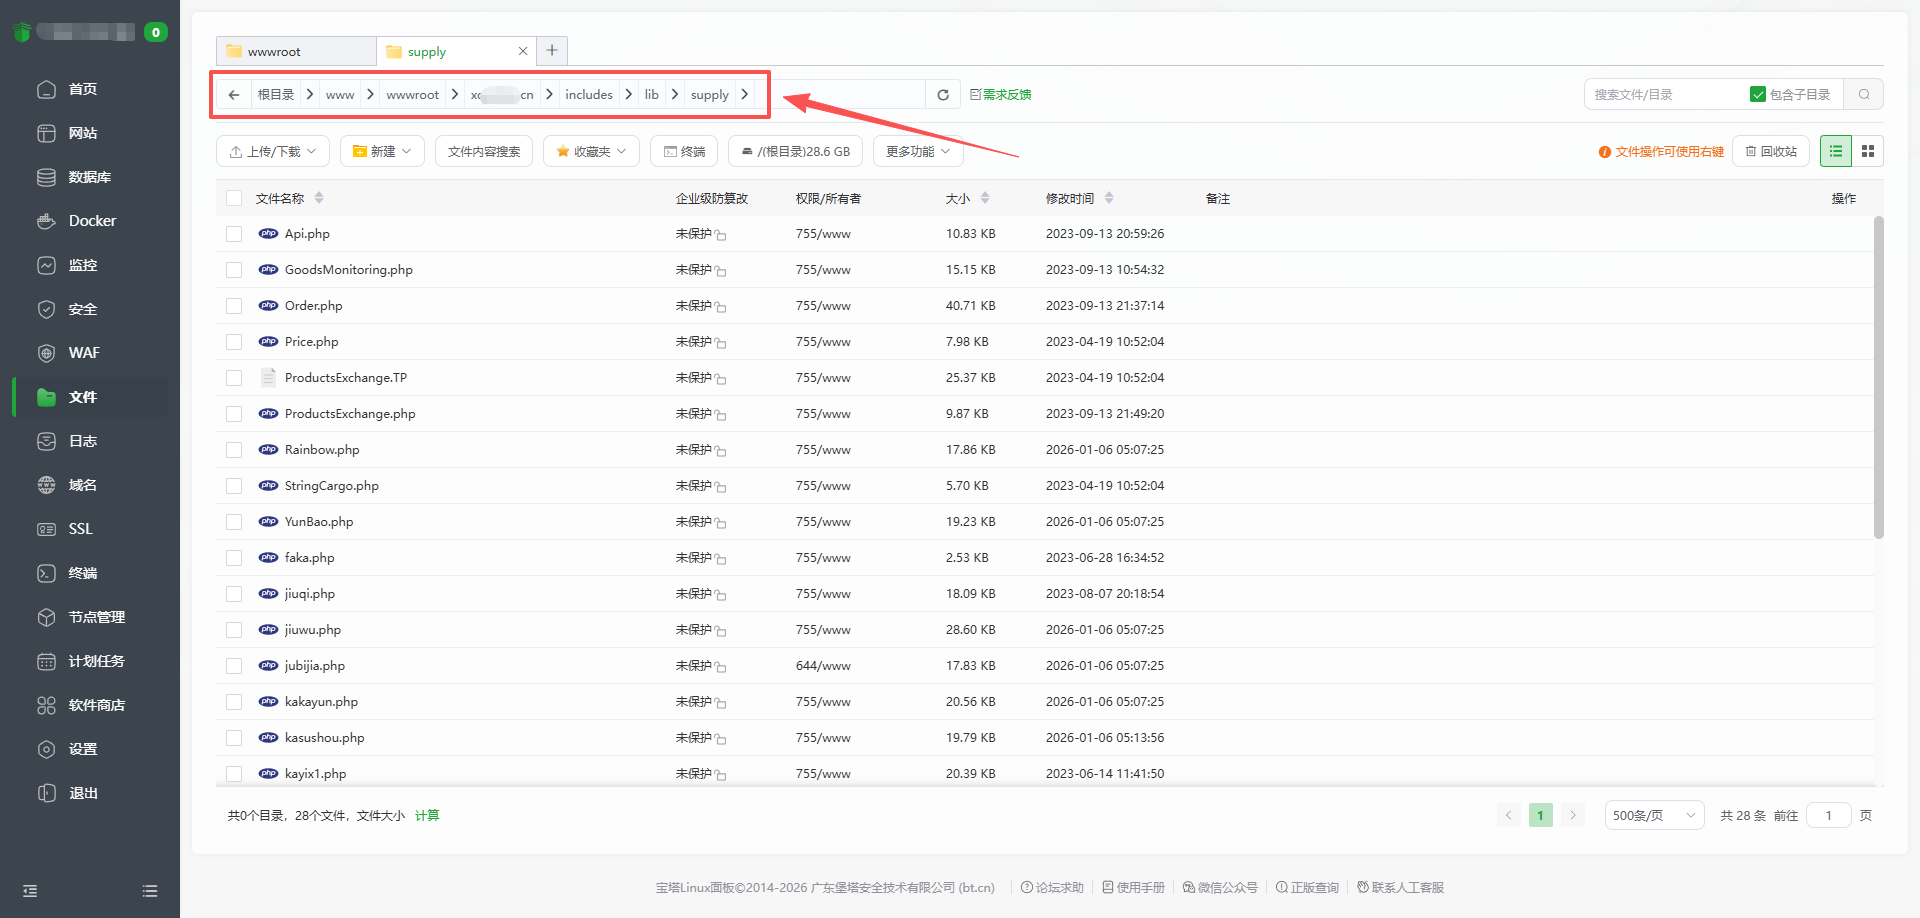Image resolution: width=1920 pixels, height=918 pixels.
Task: Add a new tab with plus icon
Action: pos(552,51)
